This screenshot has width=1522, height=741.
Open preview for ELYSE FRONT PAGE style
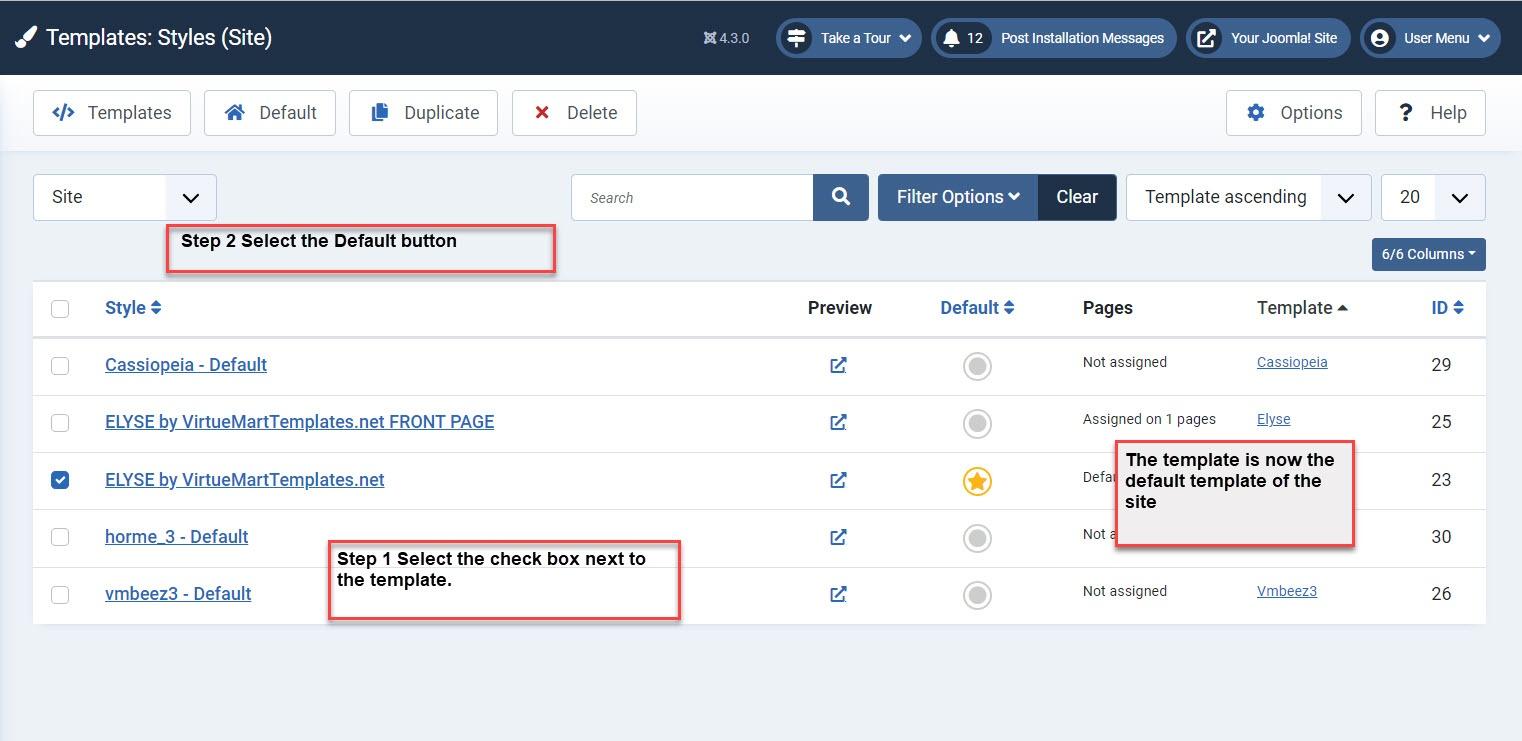point(838,422)
